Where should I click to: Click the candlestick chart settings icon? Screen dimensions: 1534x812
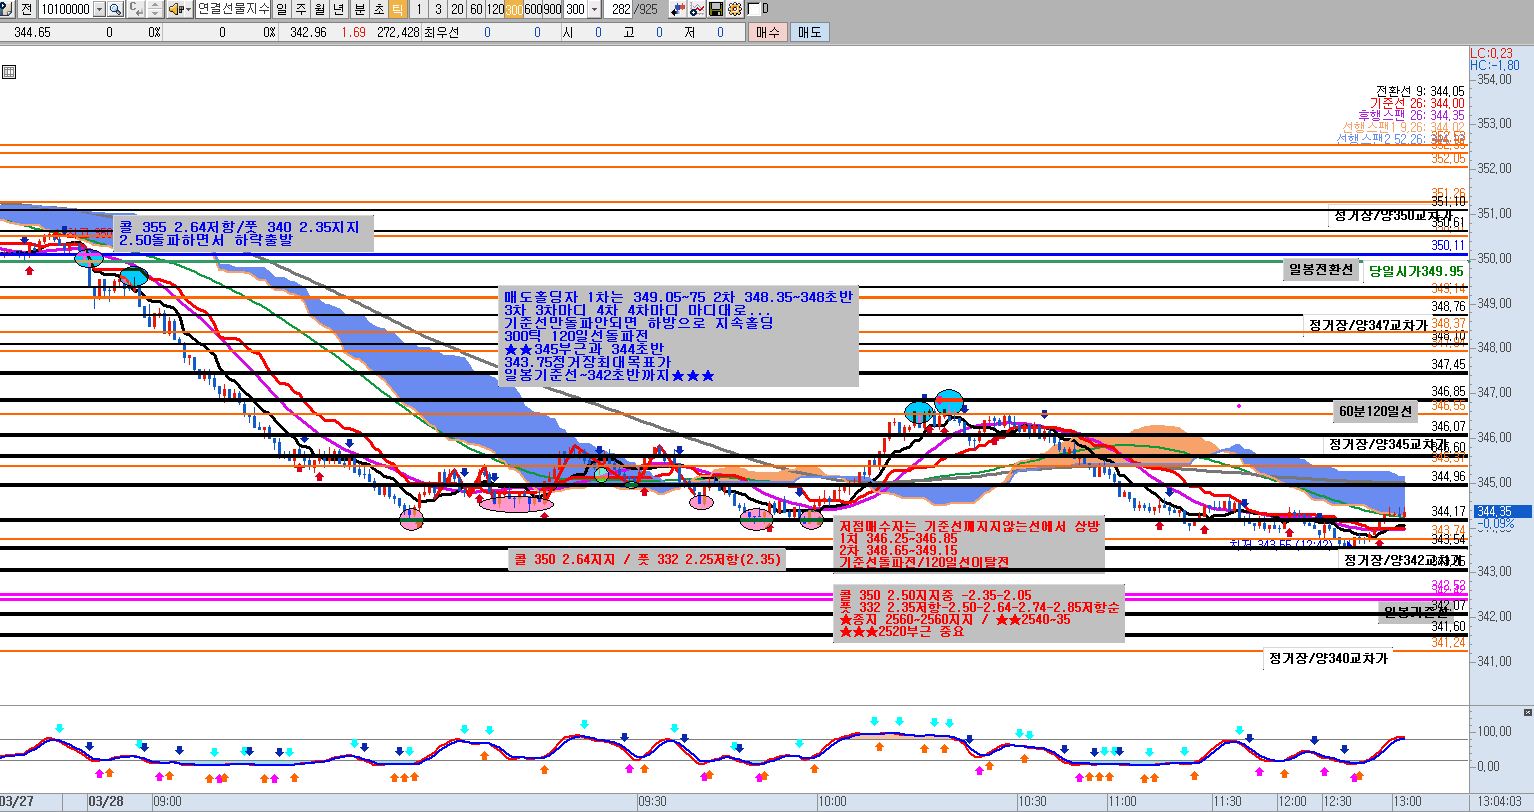point(678,9)
